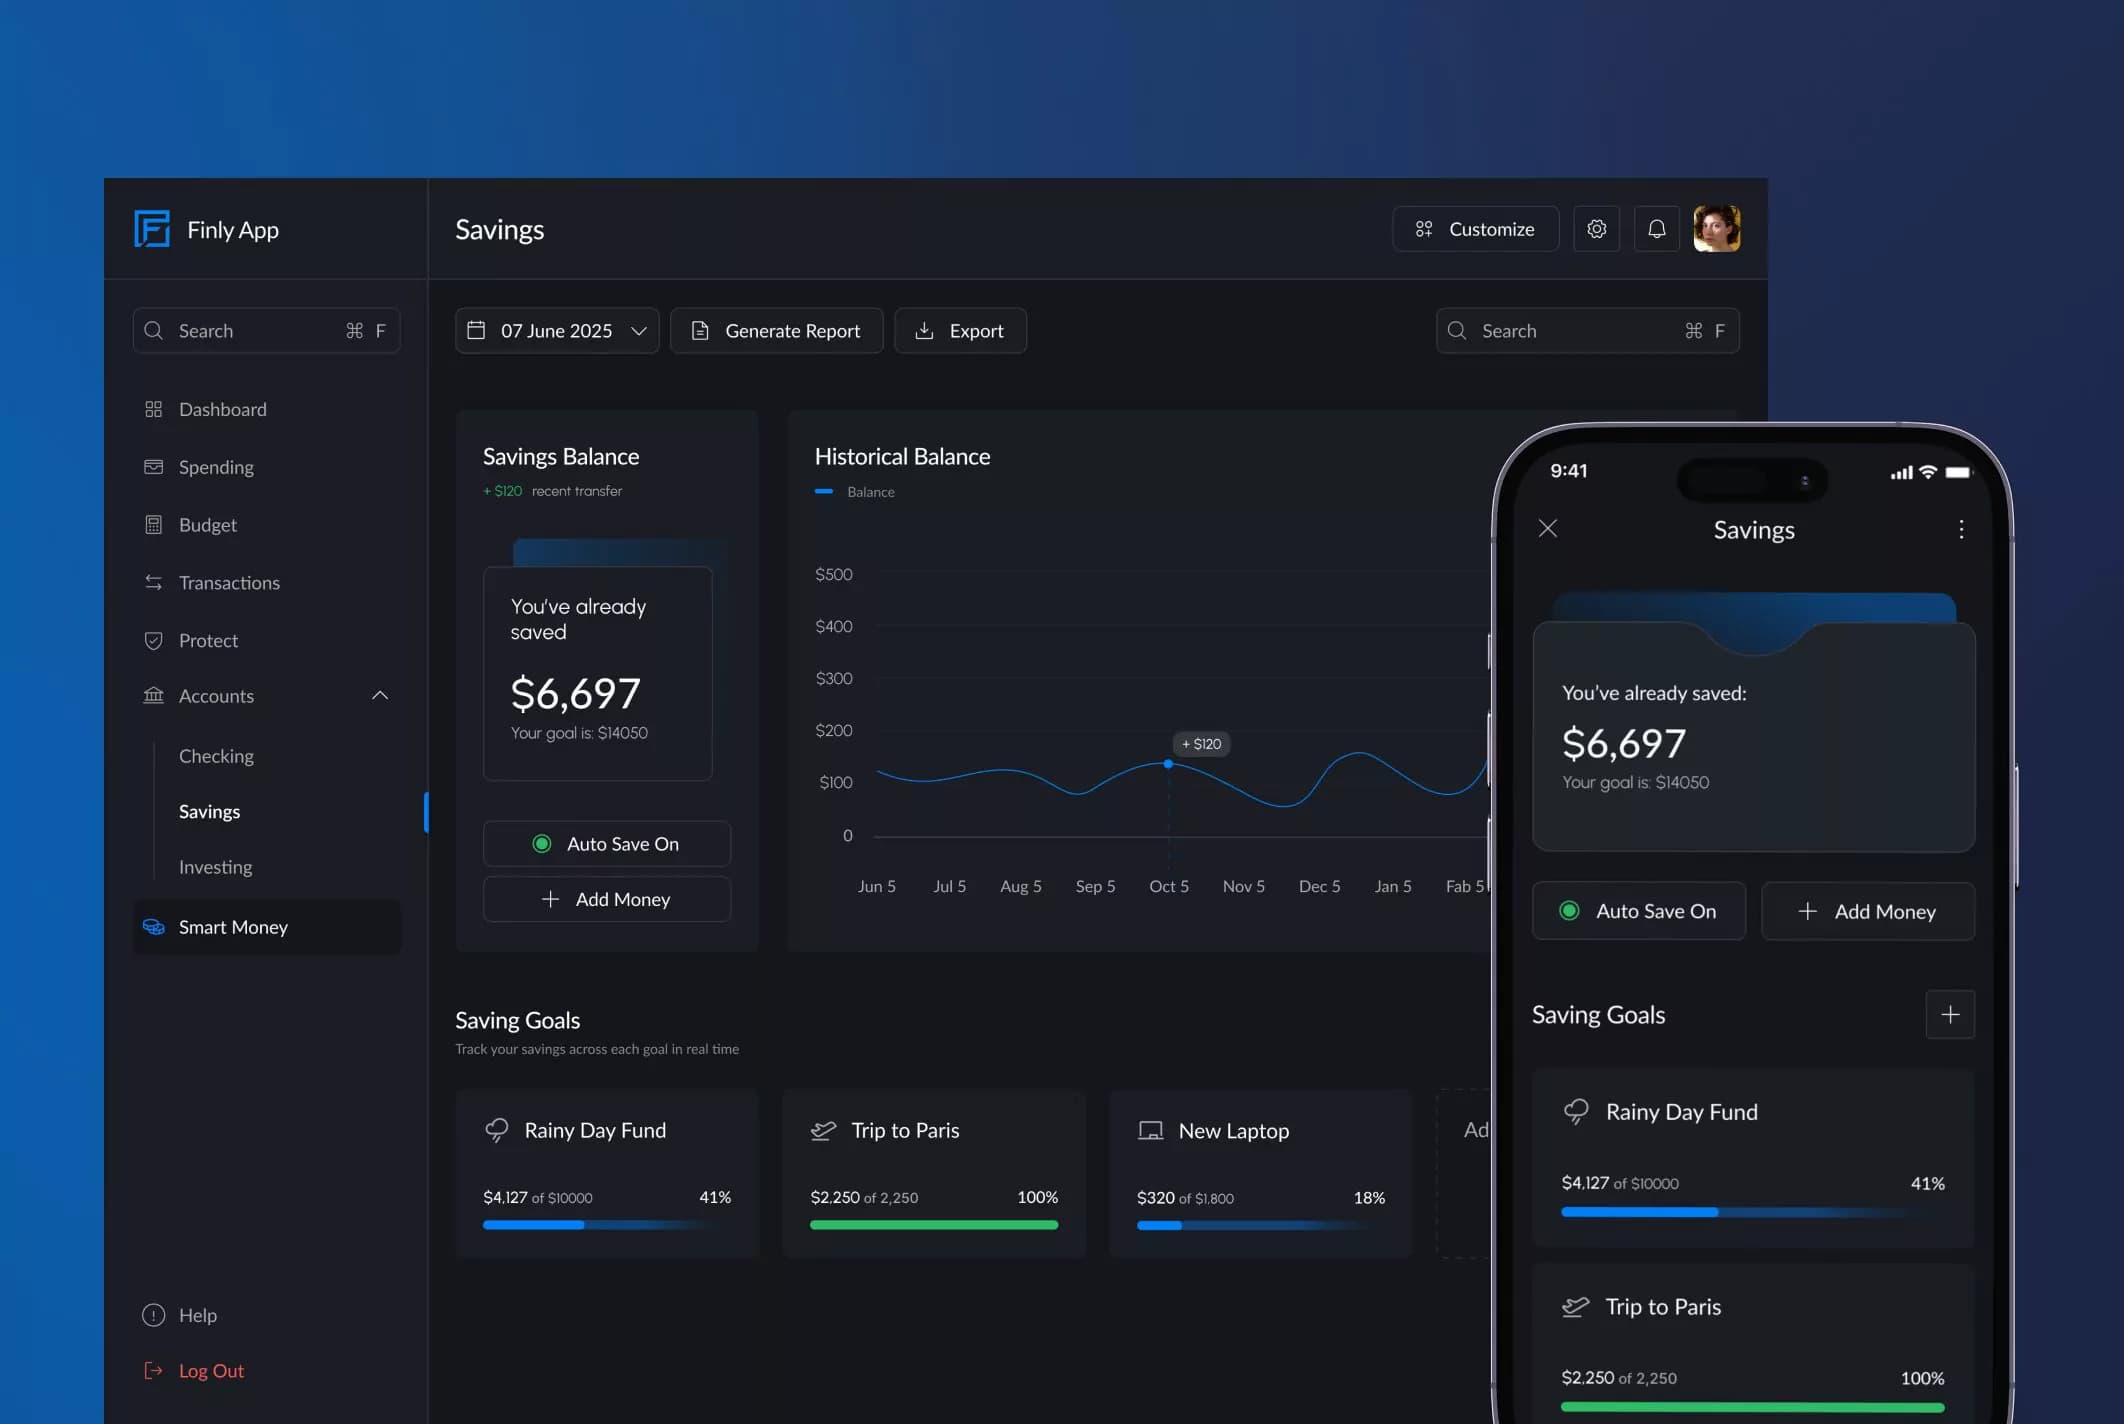Open the phone three-dot menu

tap(1961, 529)
